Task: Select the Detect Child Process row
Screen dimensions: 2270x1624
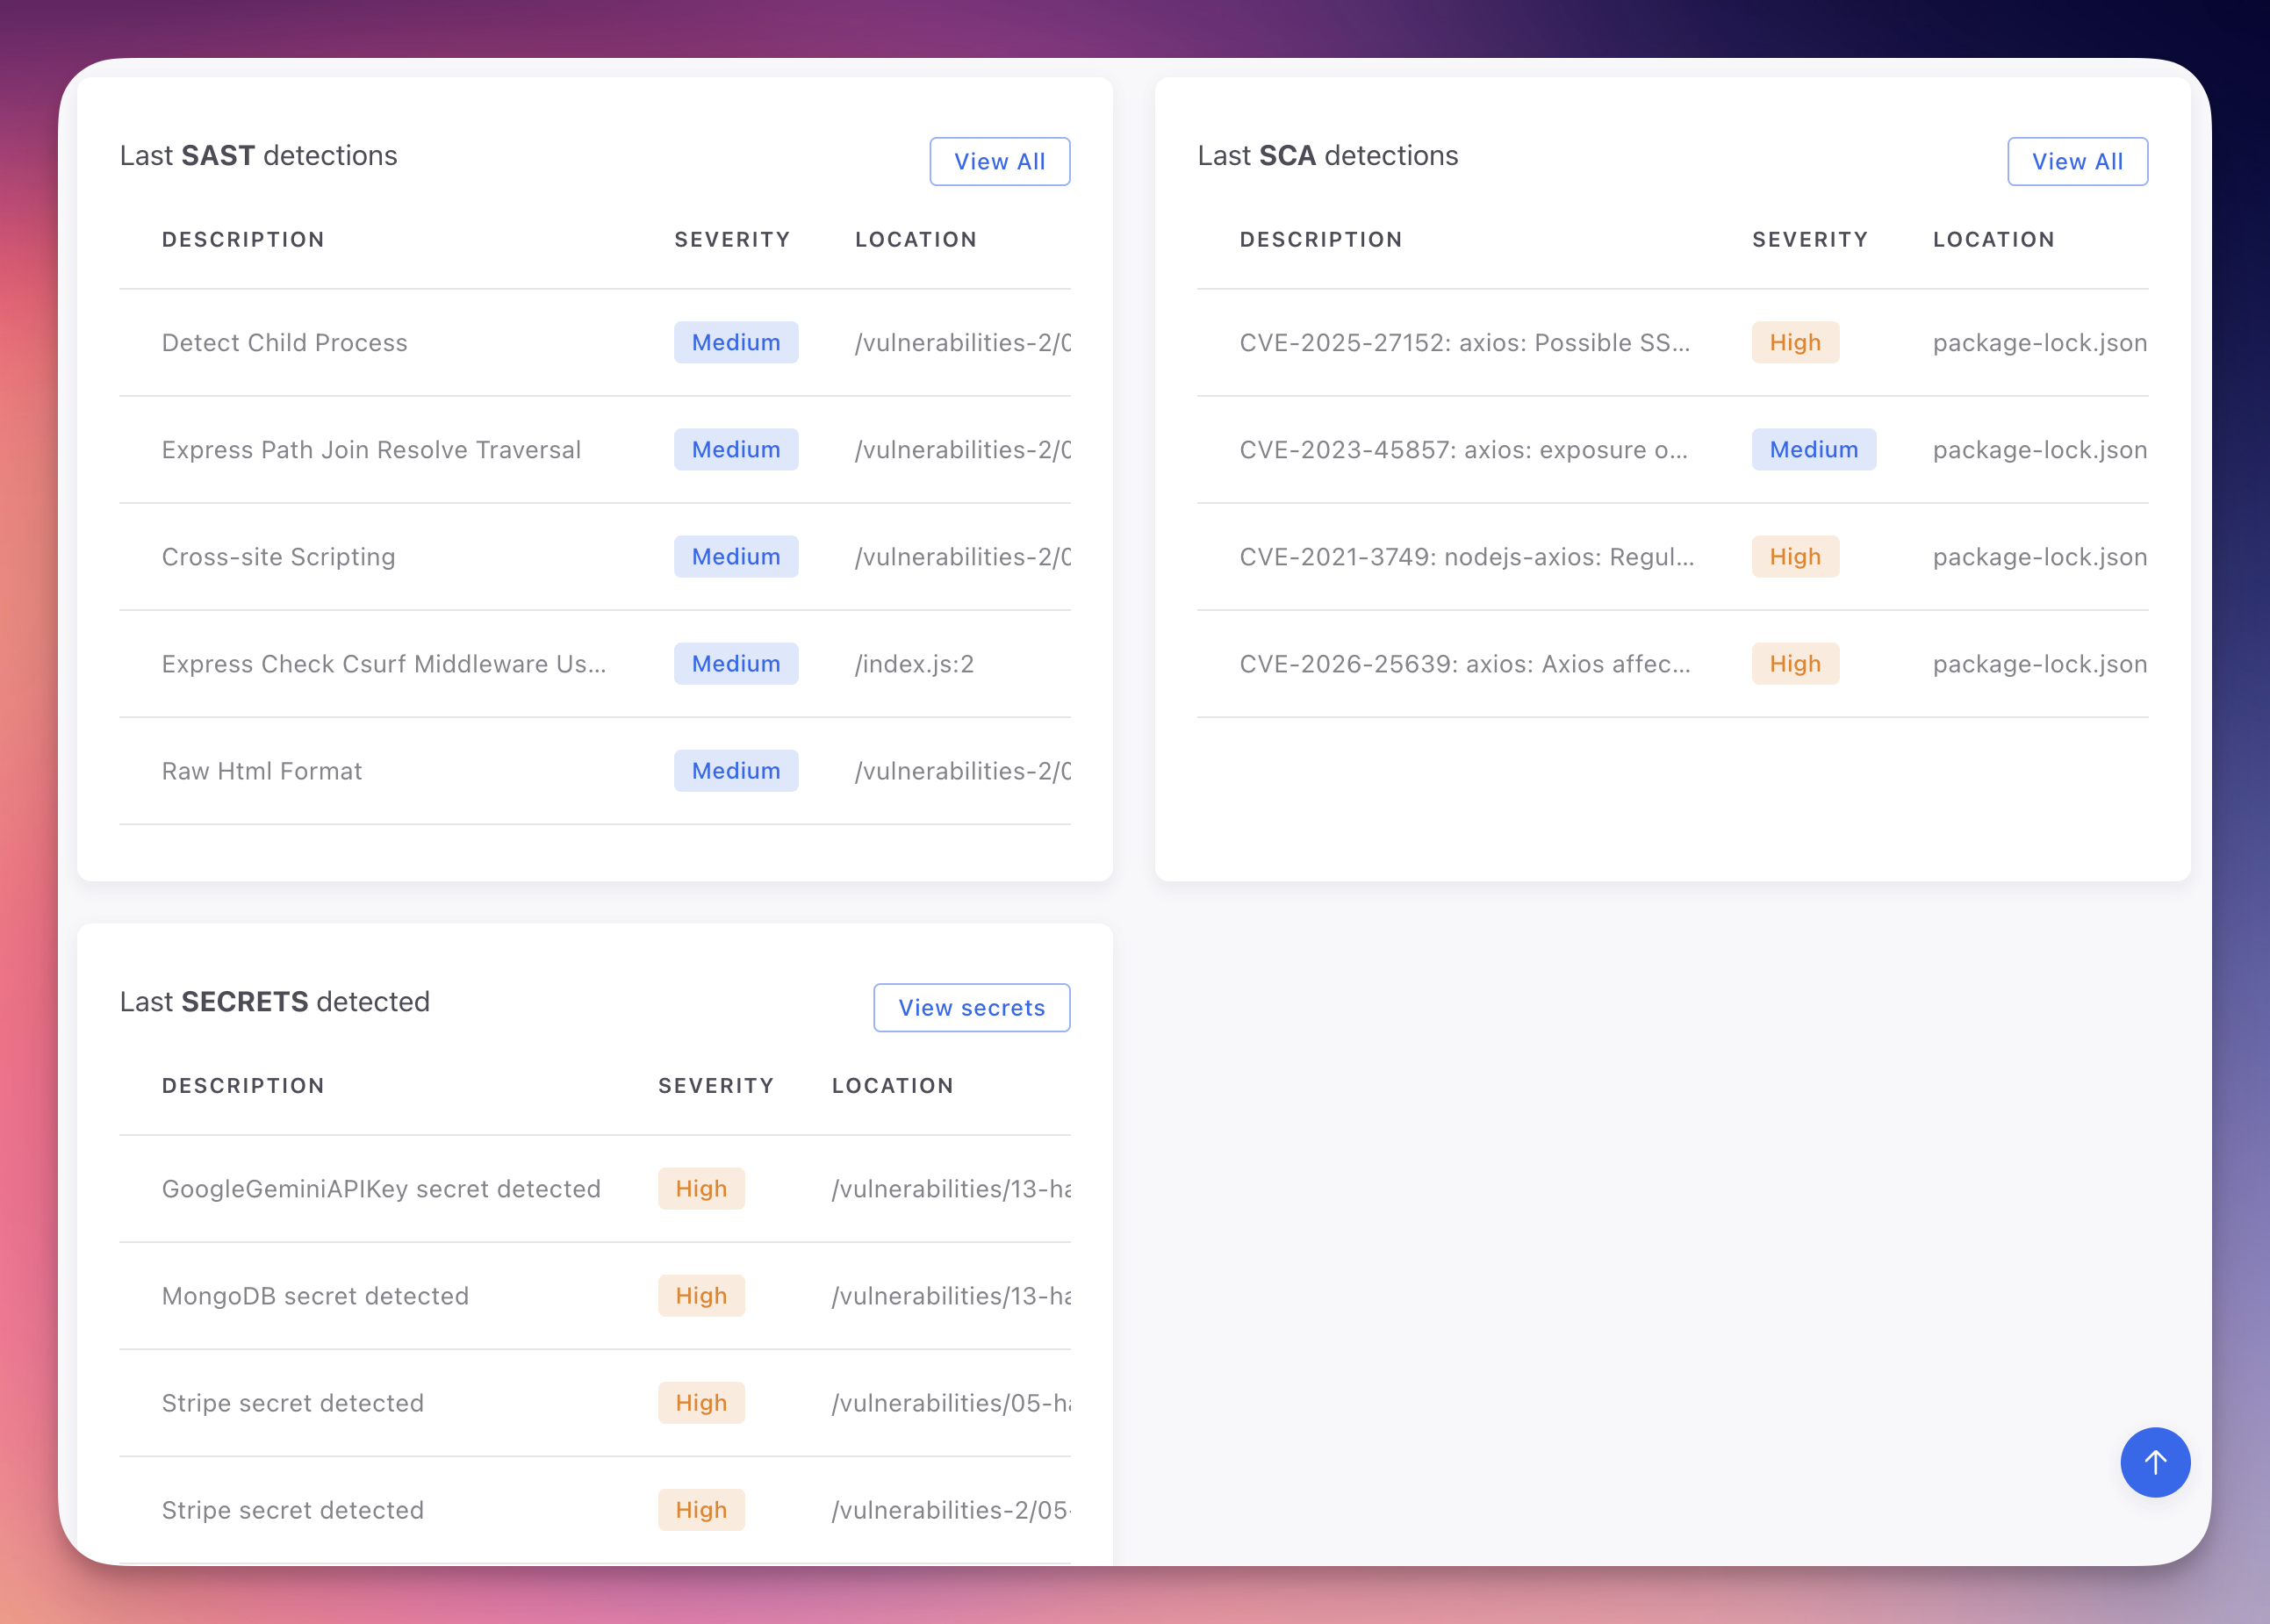Action: 284,343
